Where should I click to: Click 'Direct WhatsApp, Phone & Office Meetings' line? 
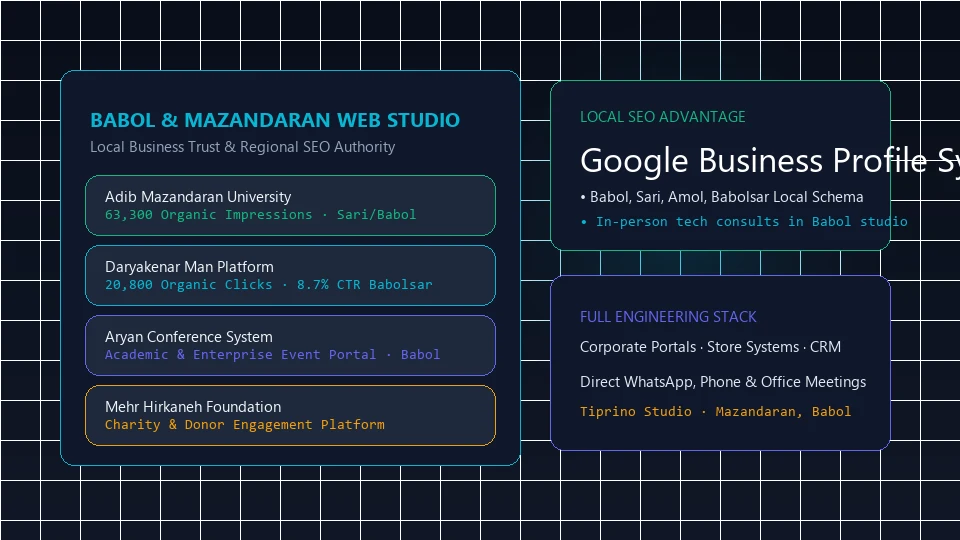pyautogui.click(x=723, y=382)
